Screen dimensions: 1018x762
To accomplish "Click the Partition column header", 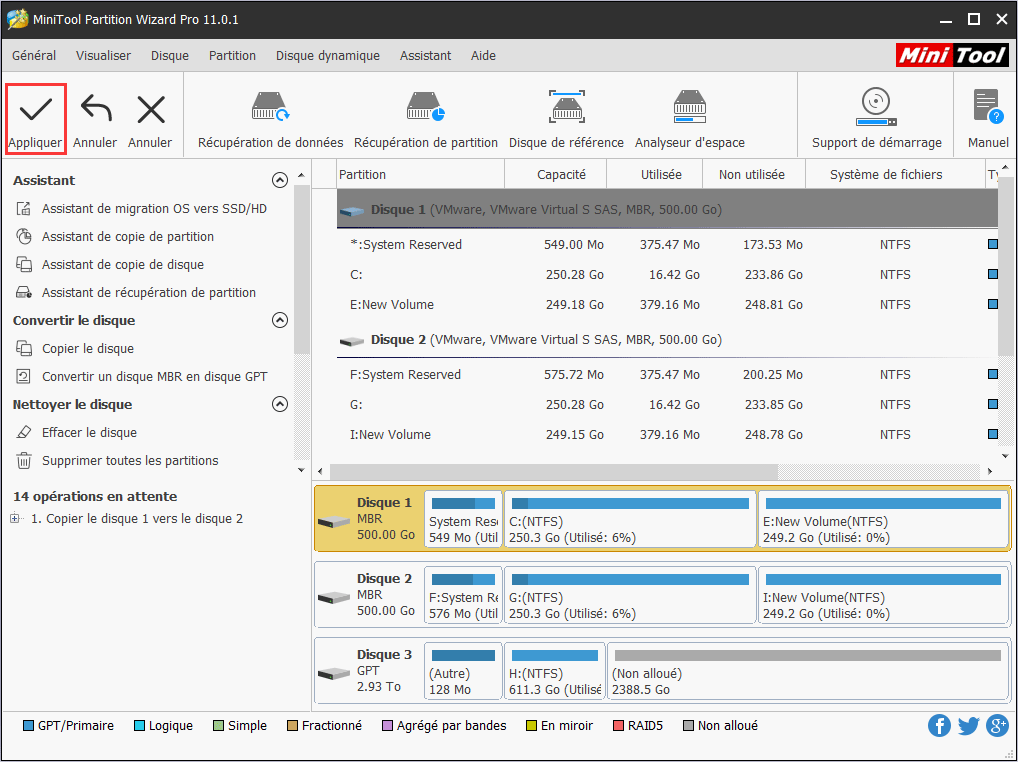I will pos(421,175).
